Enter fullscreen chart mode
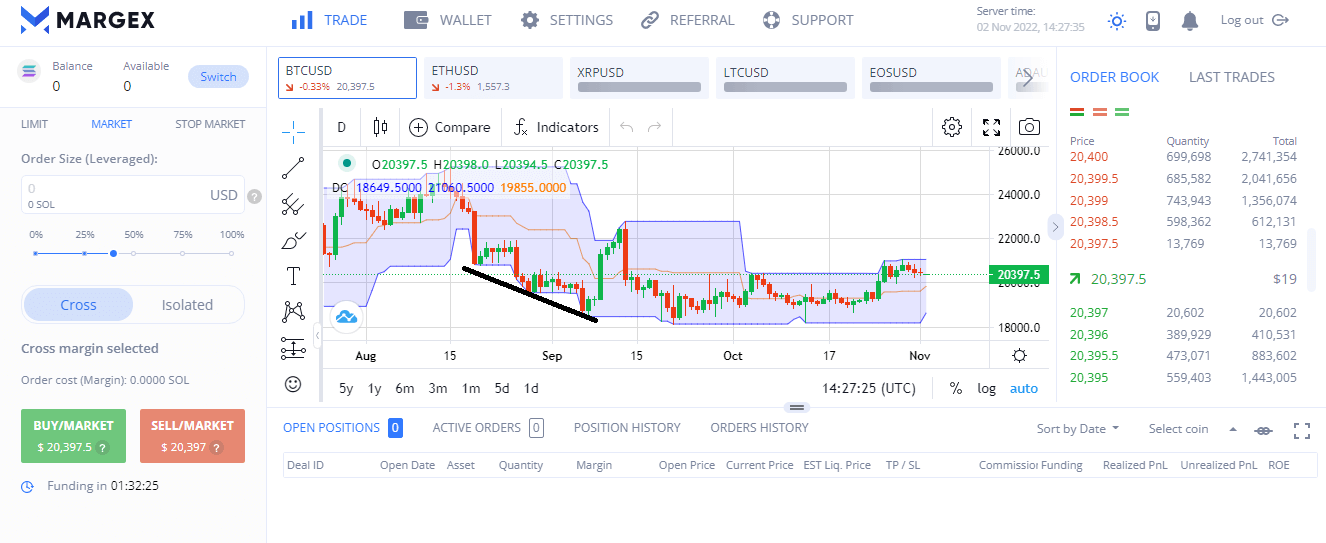Screen dimensions: 1326x543 [x=991, y=127]
